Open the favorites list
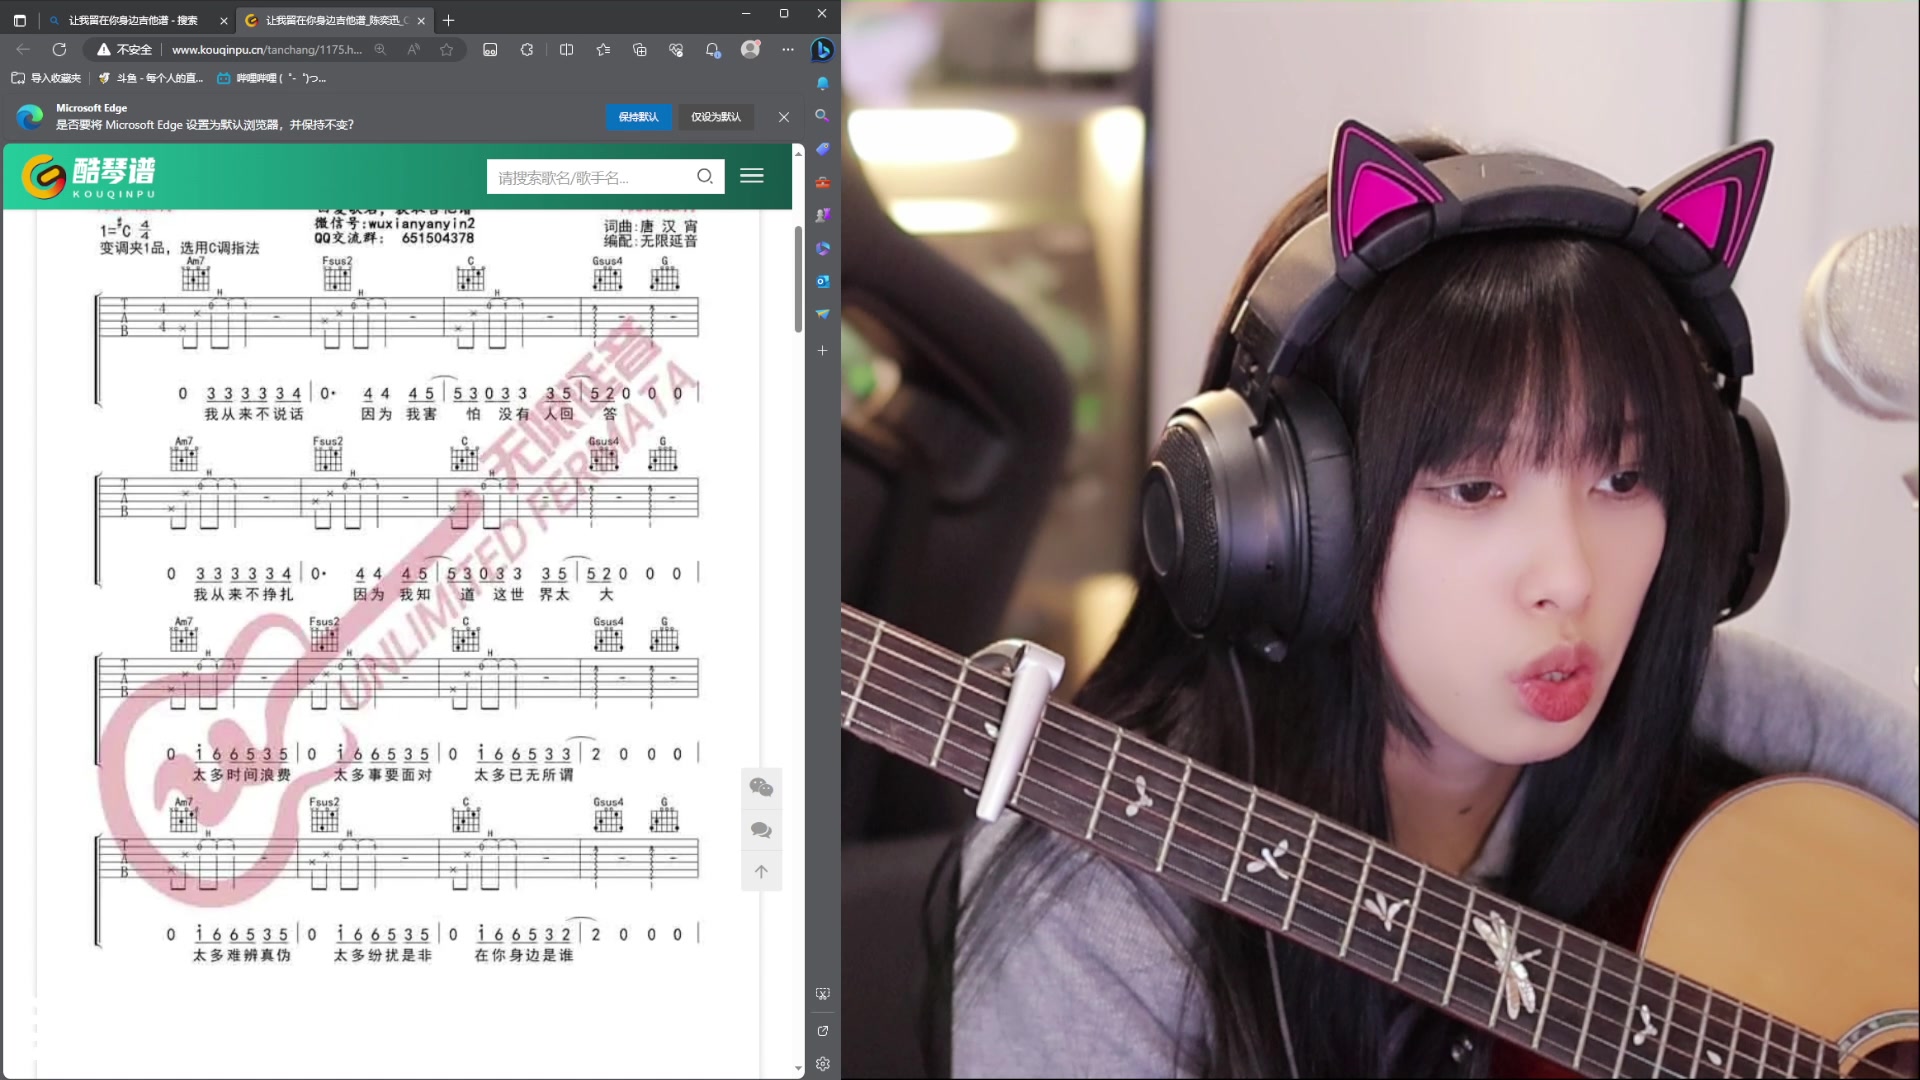This screenshot has width=1920, height=1080. click(x=603, y=49)
